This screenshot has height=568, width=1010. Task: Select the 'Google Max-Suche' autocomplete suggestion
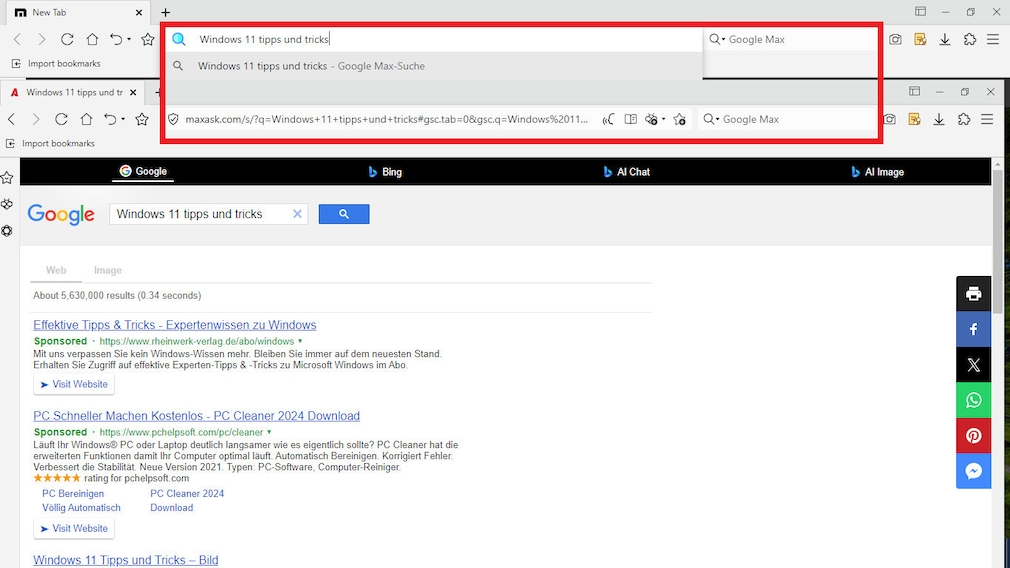tap(311, 66)
